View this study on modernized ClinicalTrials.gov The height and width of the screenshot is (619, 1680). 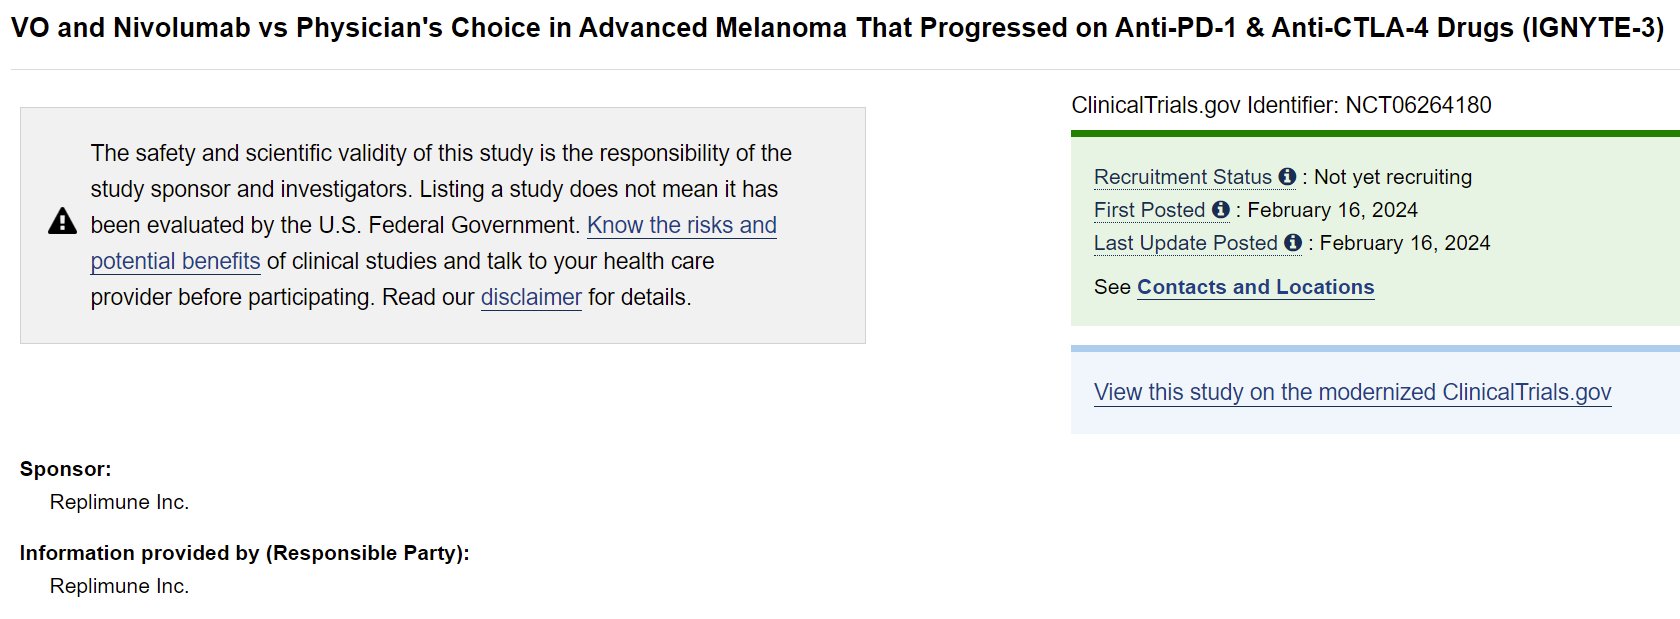(x=1353, y=392)
